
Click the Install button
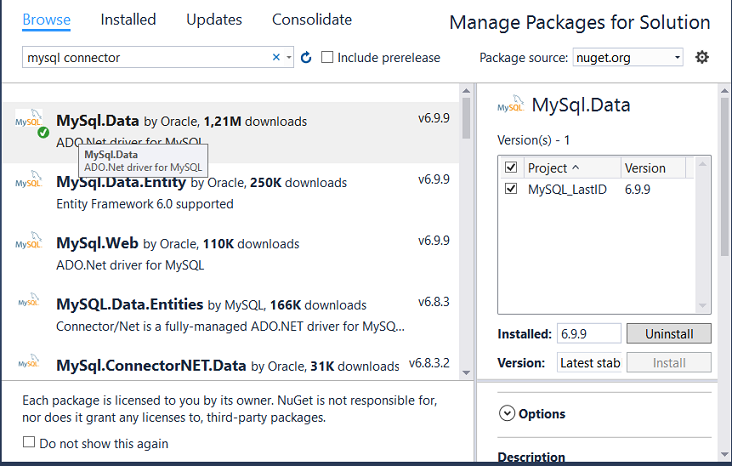coord(669,363)
